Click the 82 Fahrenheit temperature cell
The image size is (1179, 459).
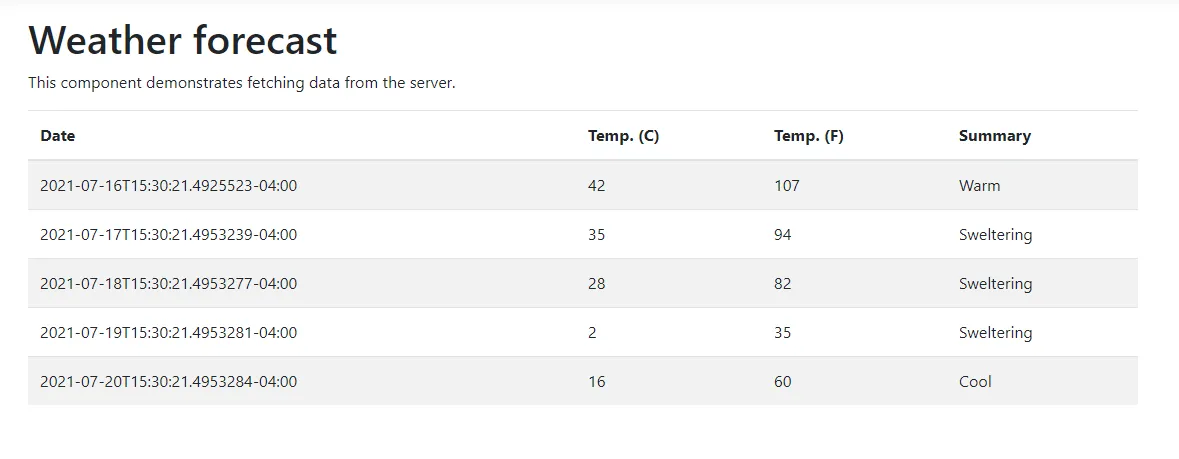[x=783, y=284]
